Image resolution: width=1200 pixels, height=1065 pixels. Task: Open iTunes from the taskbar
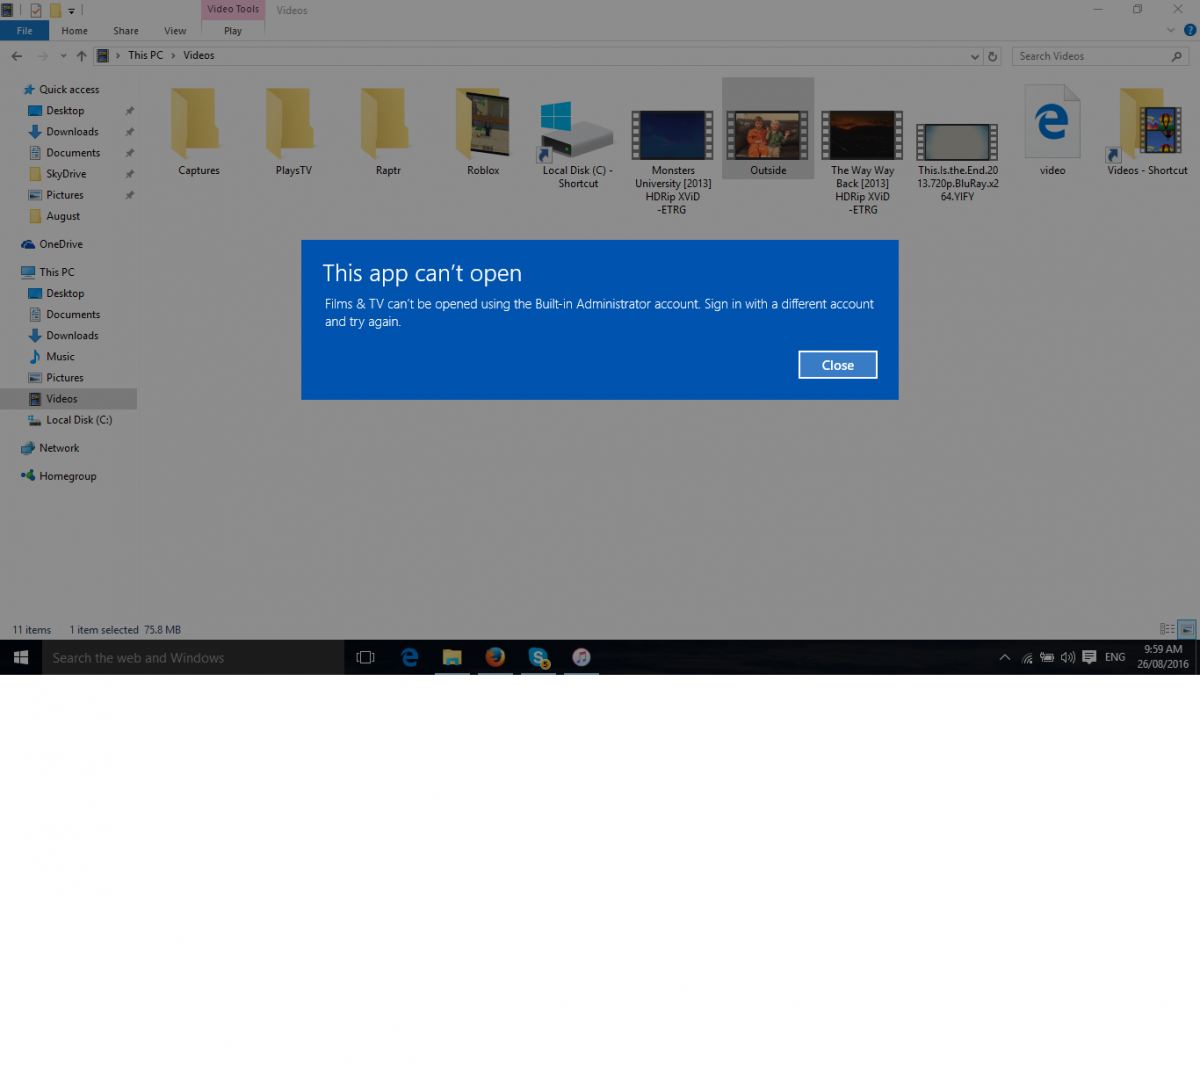point(581,657)
